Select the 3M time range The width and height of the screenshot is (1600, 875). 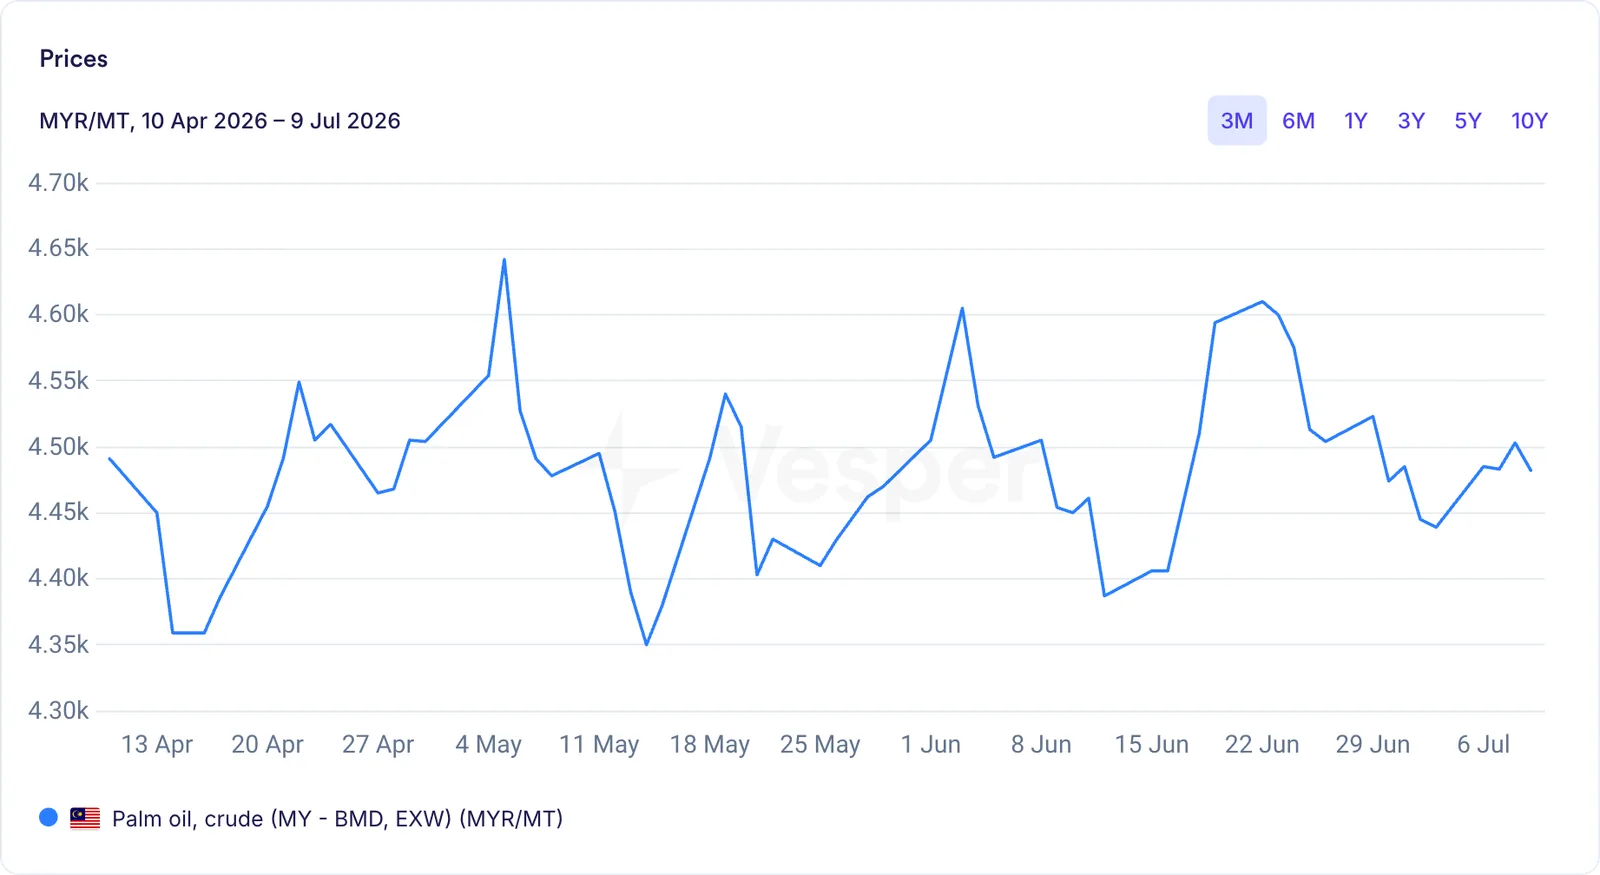[1237, 121]
